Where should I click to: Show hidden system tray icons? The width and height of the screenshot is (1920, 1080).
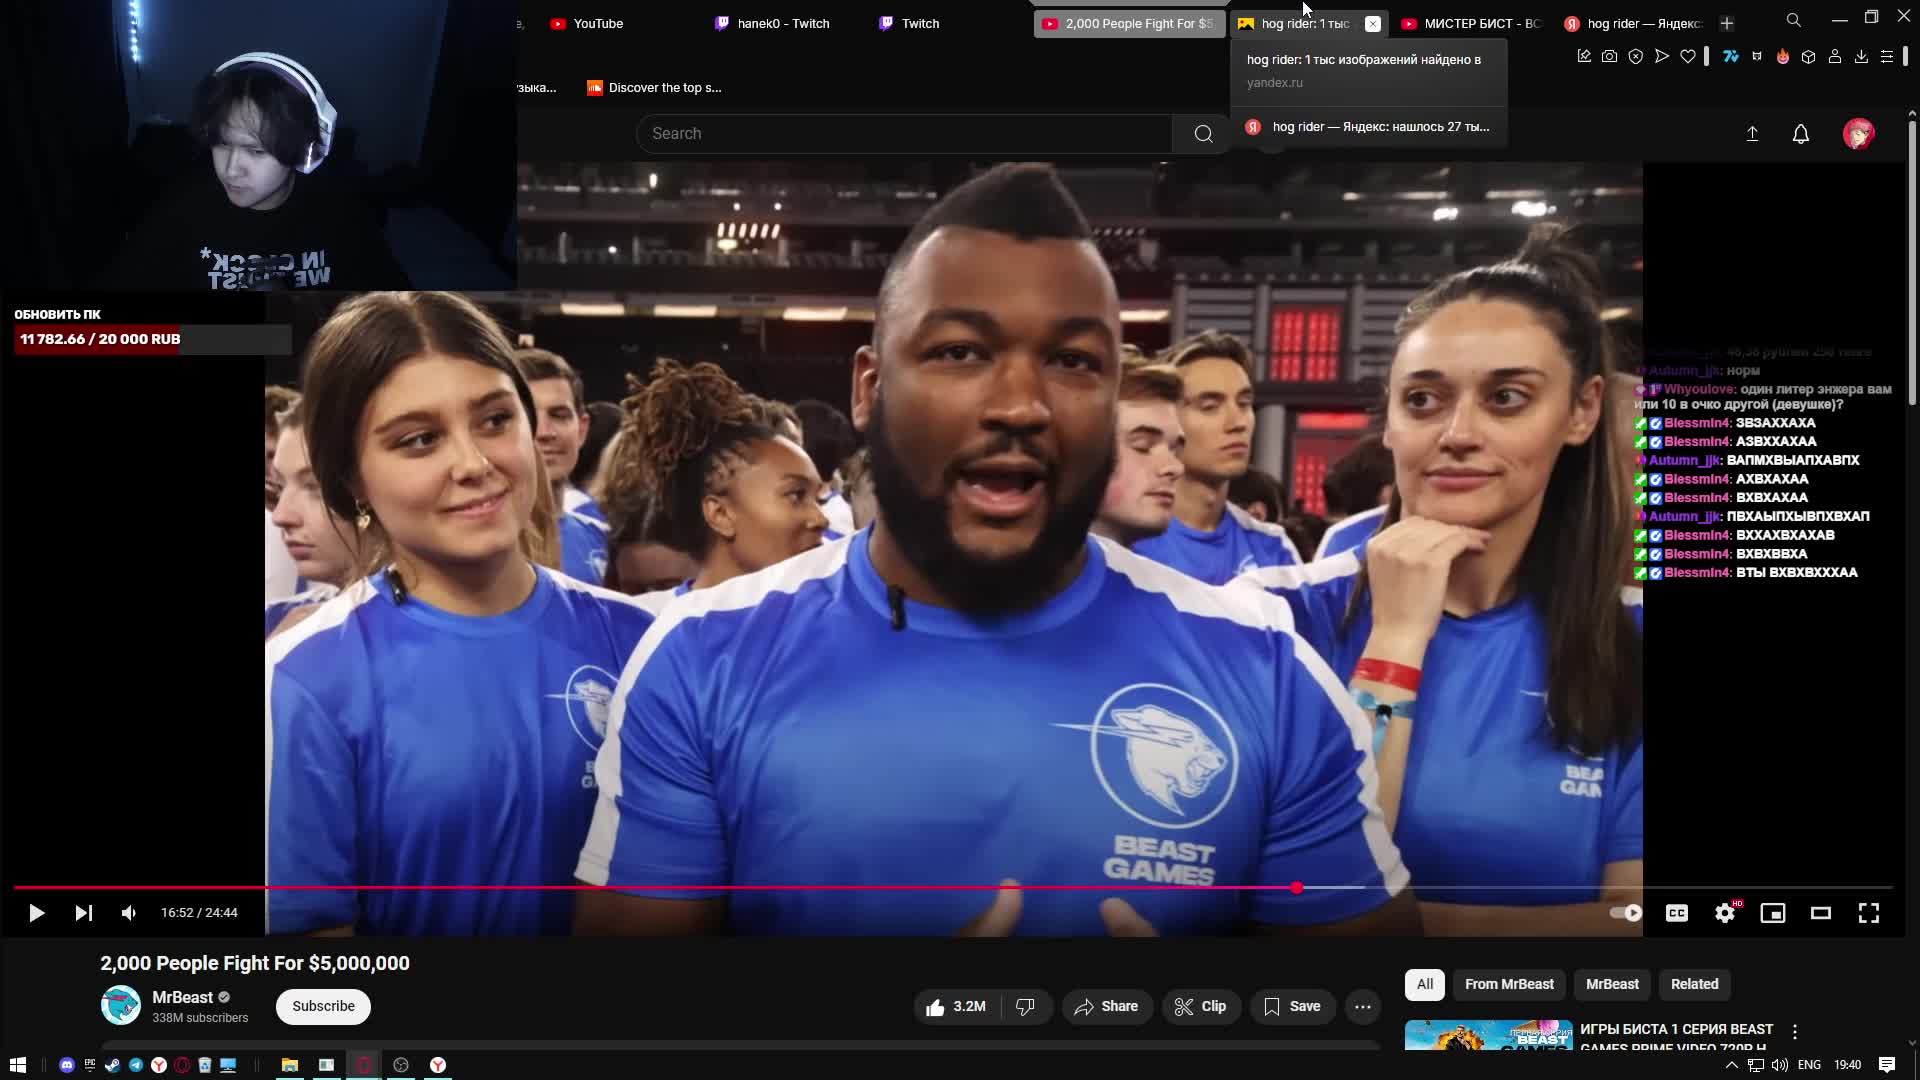pyautogui.click(x=1732, y=1065)
